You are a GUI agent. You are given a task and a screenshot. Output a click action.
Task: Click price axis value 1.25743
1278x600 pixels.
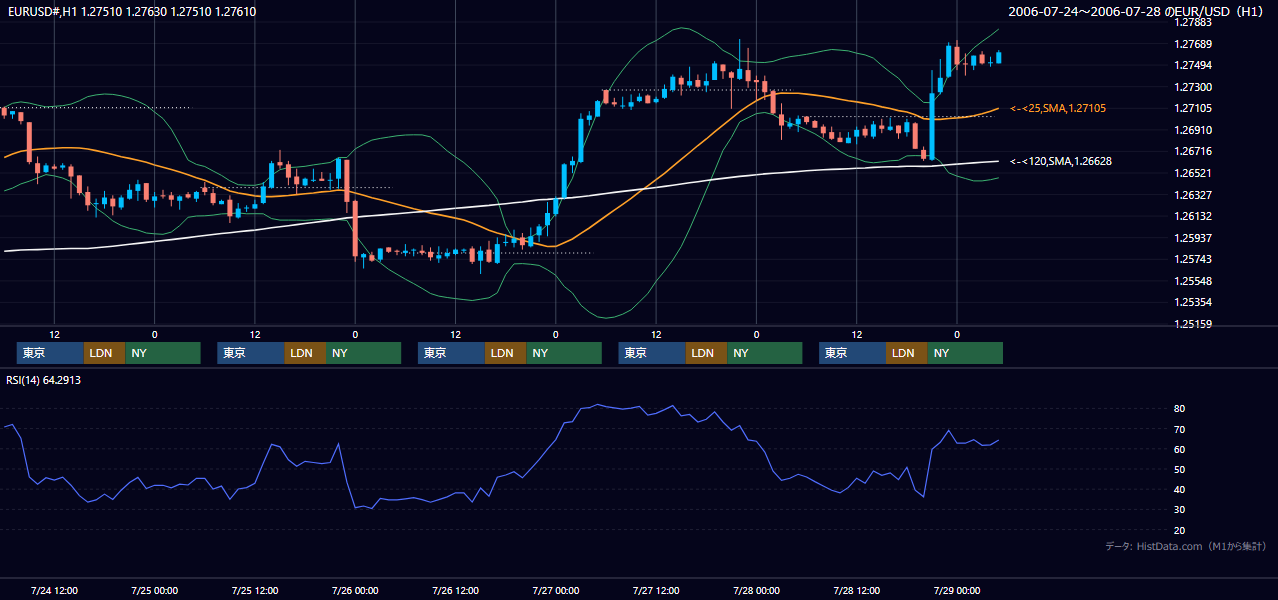click(1194, 259)
